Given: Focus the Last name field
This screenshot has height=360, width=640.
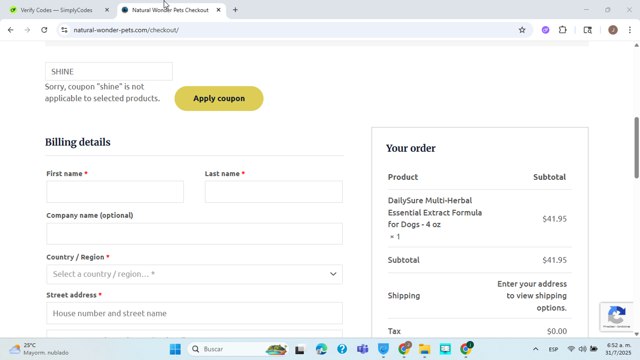Looking at the screenshot, I should (x=273, y=191).
